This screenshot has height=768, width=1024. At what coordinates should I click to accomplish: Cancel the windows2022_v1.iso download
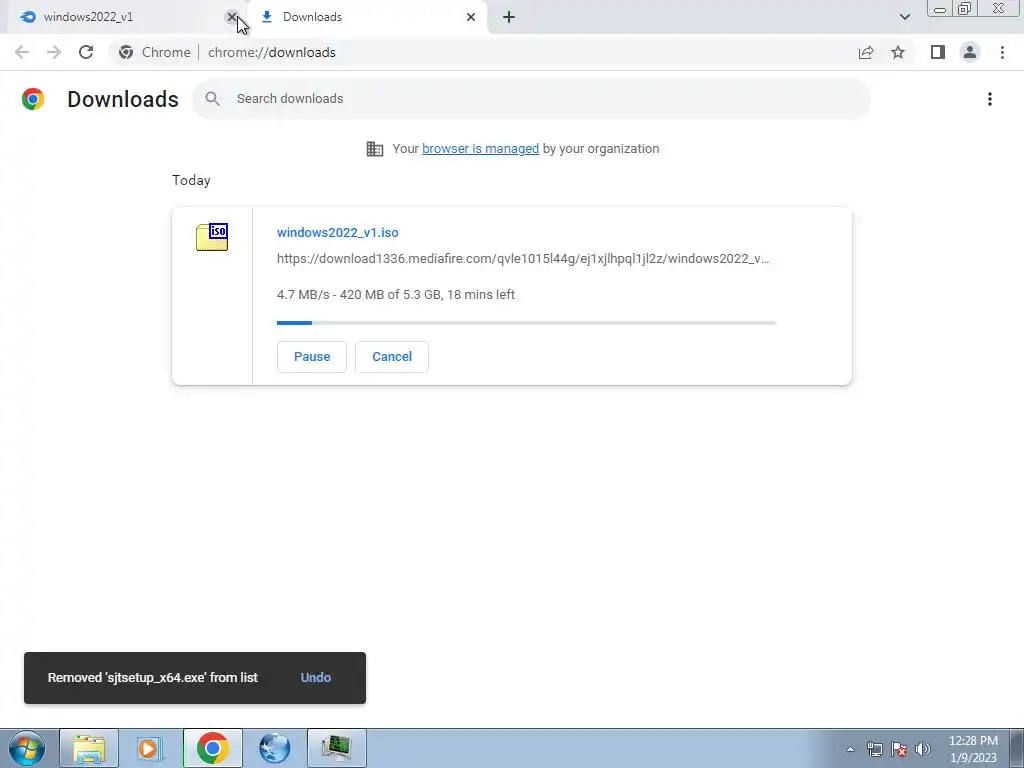tap(392, 357)
